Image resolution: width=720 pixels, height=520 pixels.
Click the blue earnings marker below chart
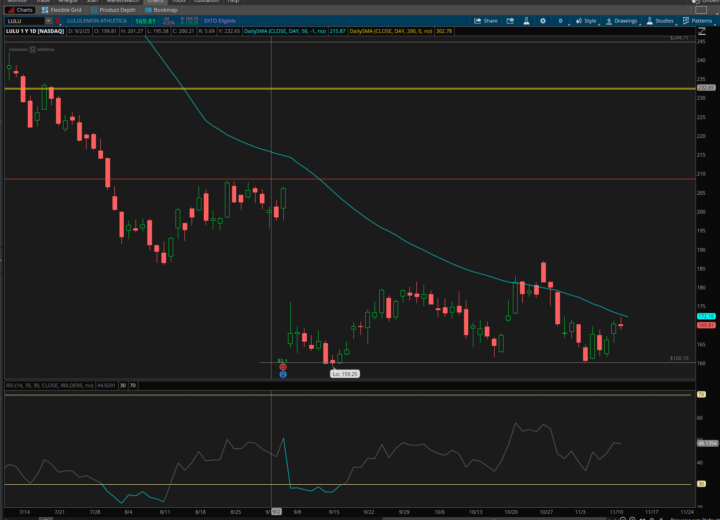click(x=283, y=374)
